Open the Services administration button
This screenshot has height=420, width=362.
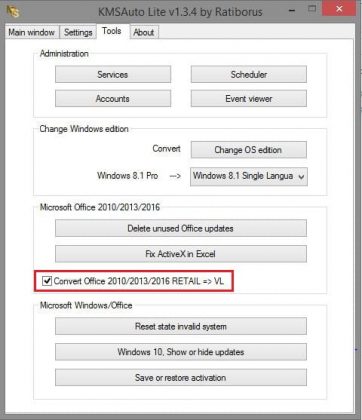[113, 74]
